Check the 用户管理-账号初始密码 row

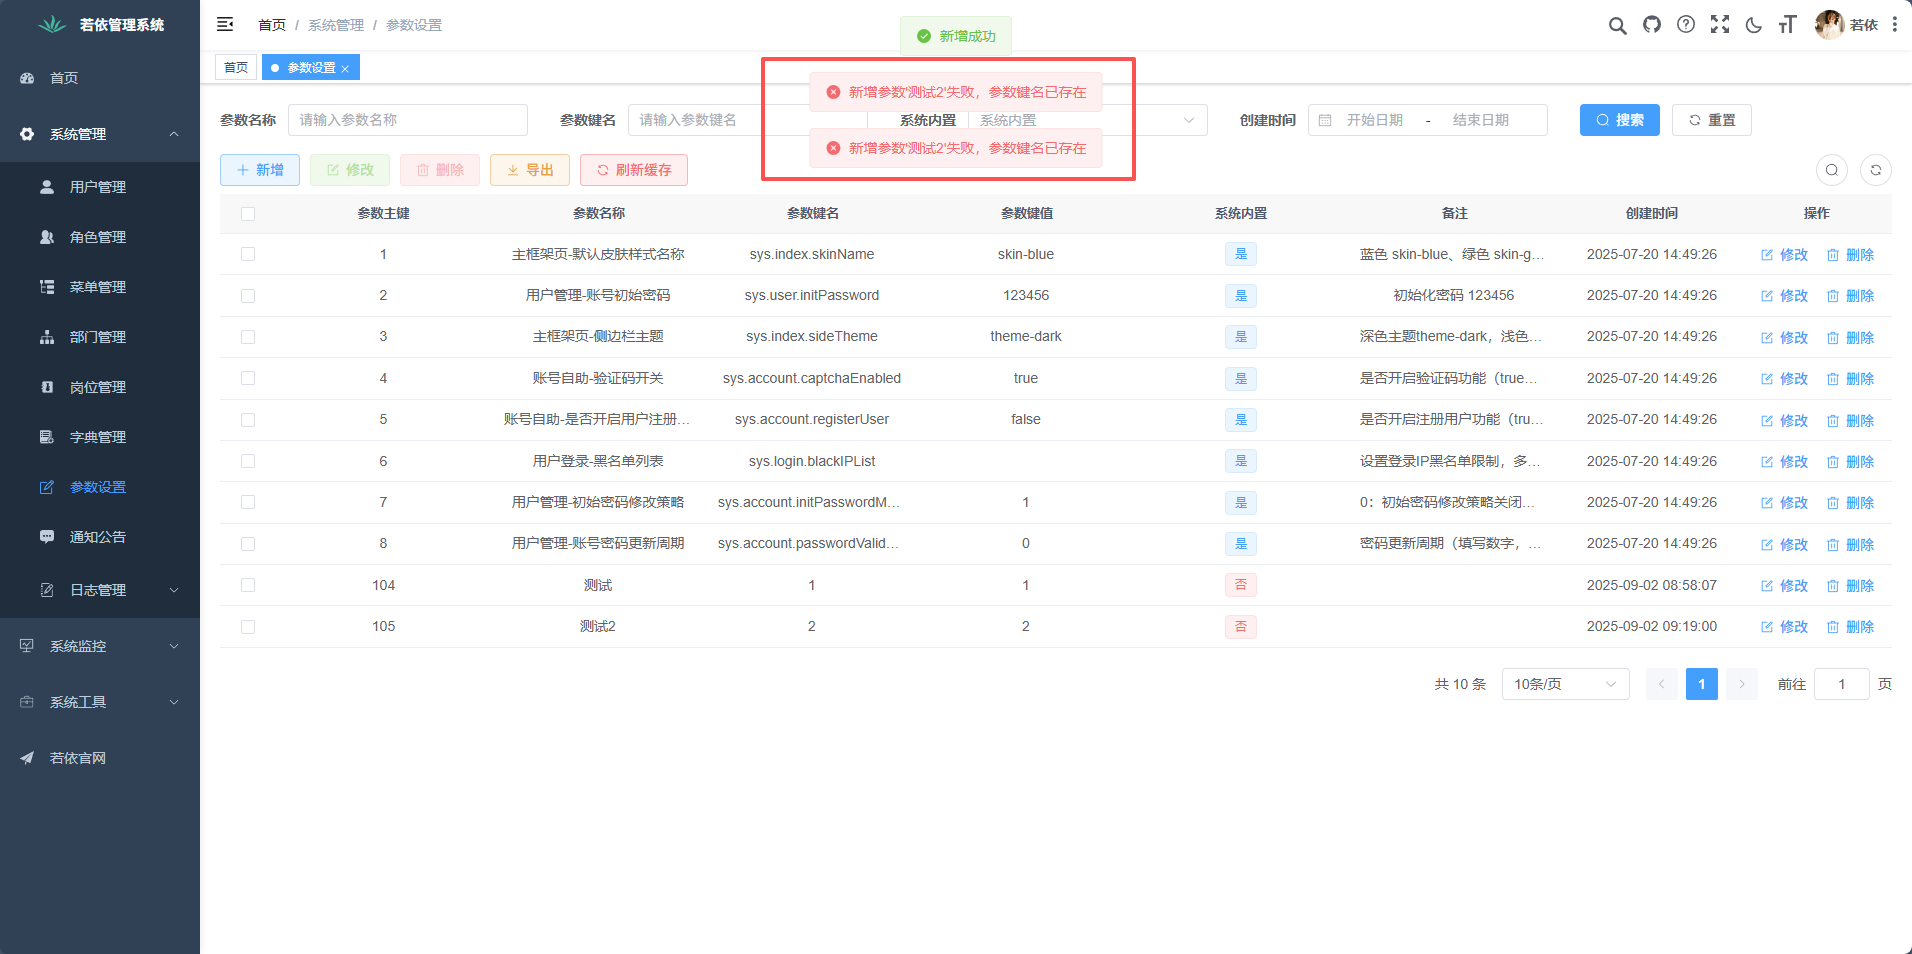coord(248,296)
